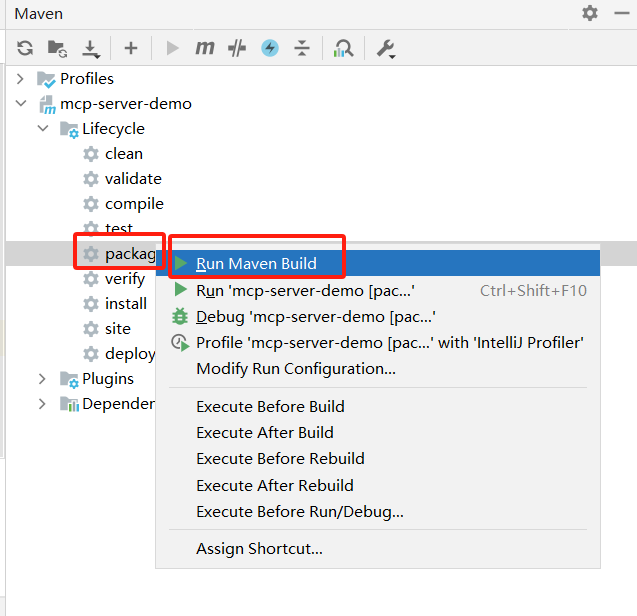Show dependencies diagram icon

343,48
